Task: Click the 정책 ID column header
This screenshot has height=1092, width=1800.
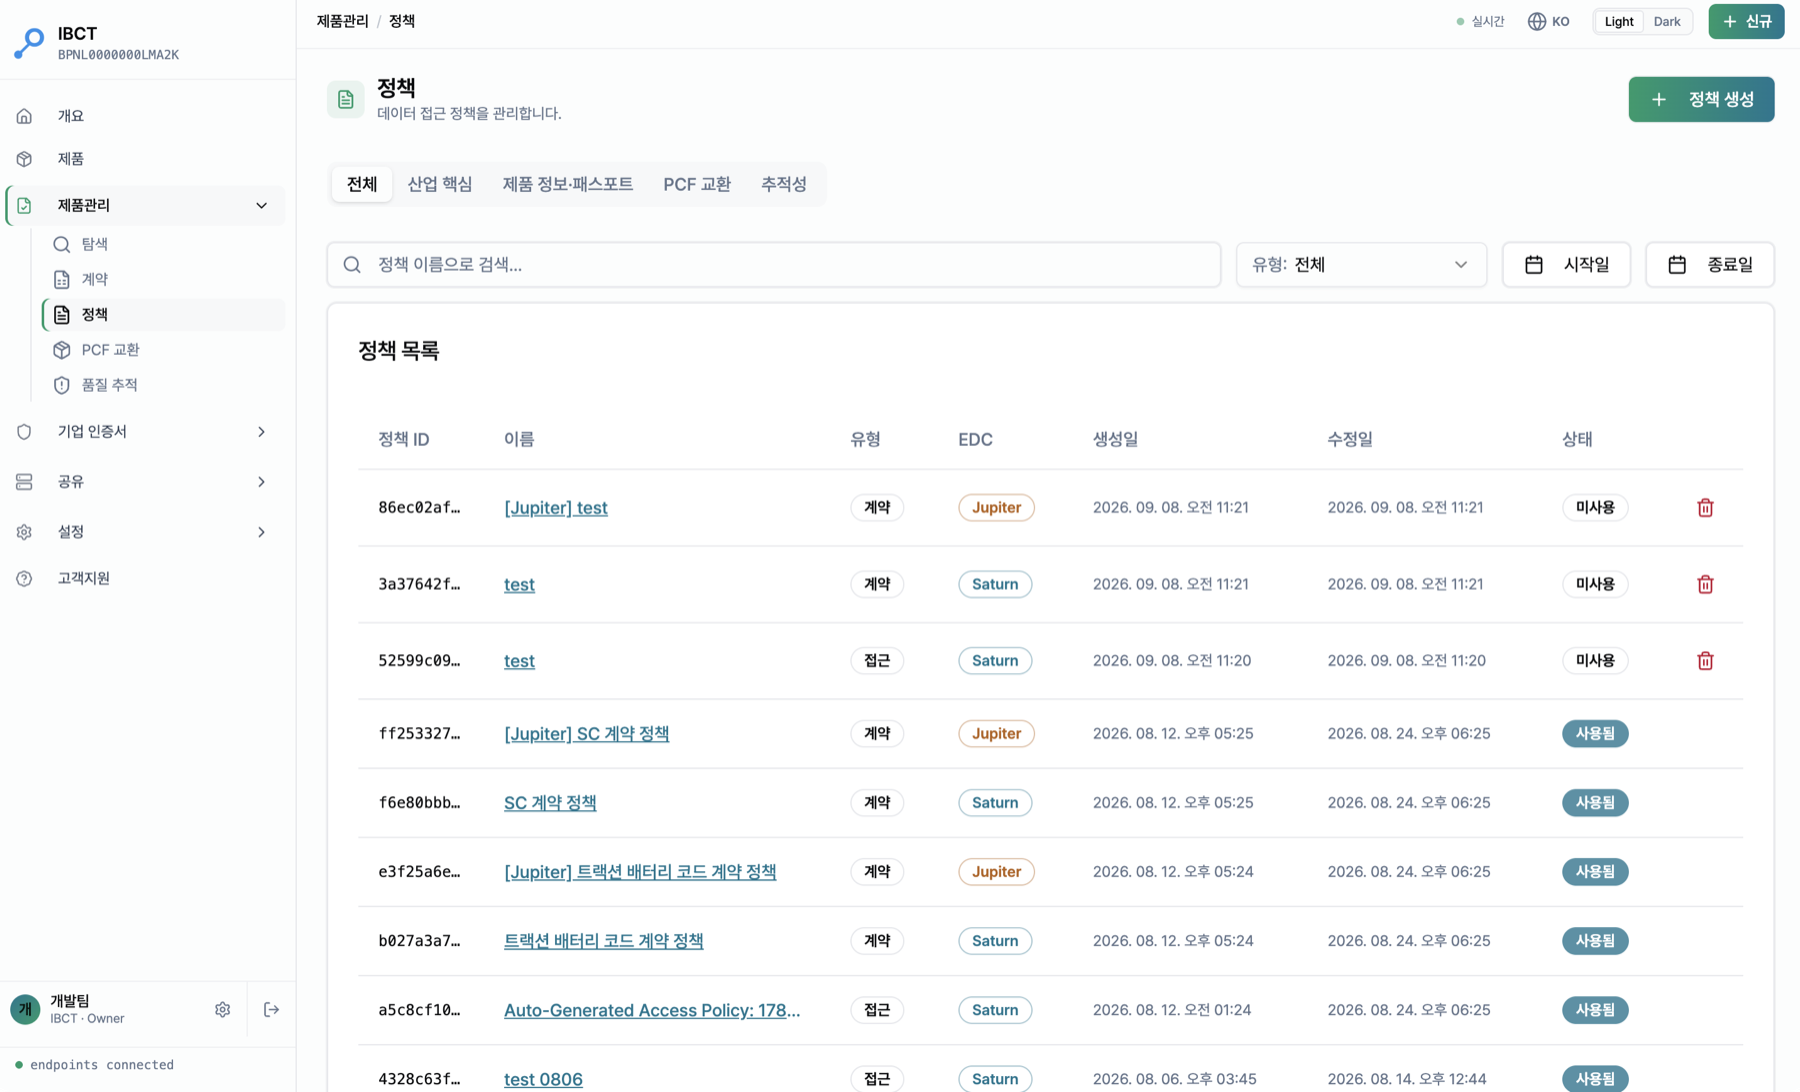Action: click(x=404, y=440)
